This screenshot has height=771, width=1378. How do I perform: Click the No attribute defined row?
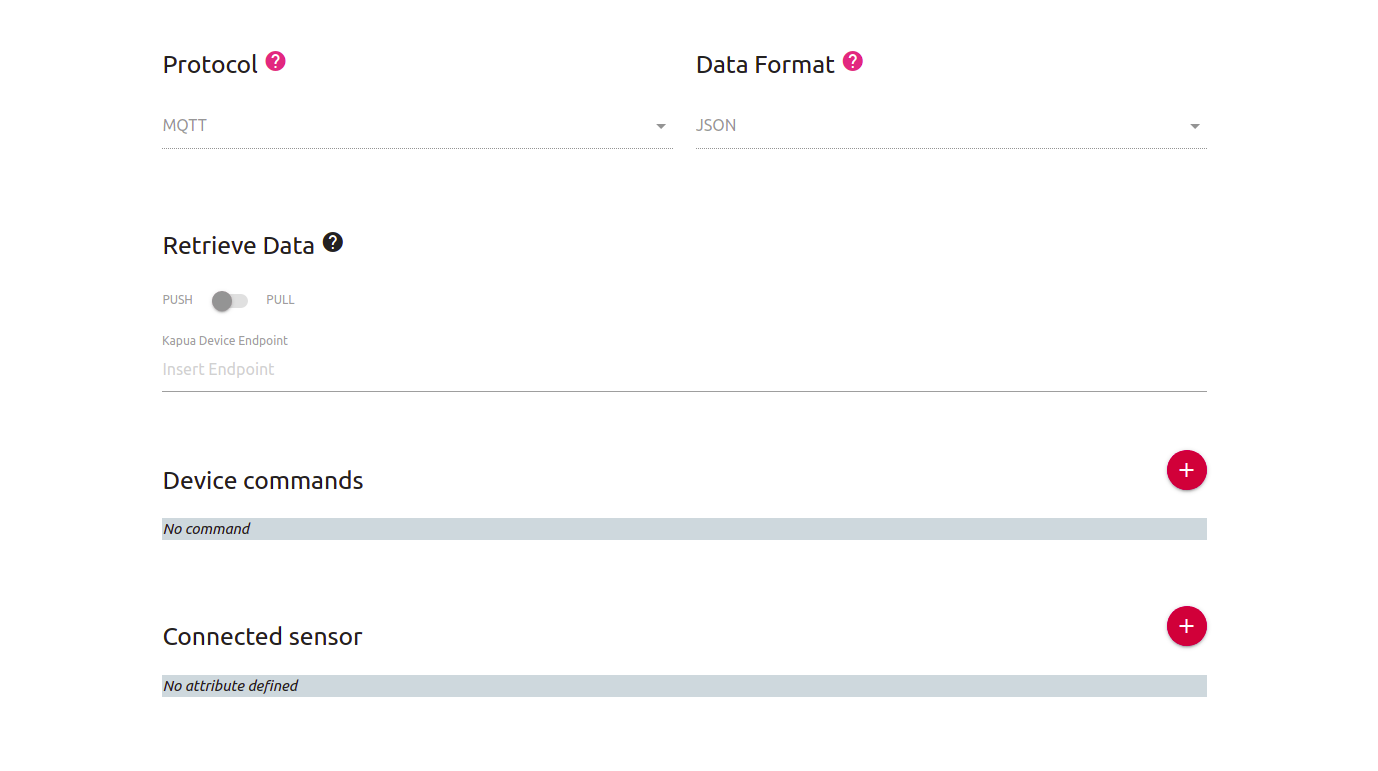pos(684,686)
